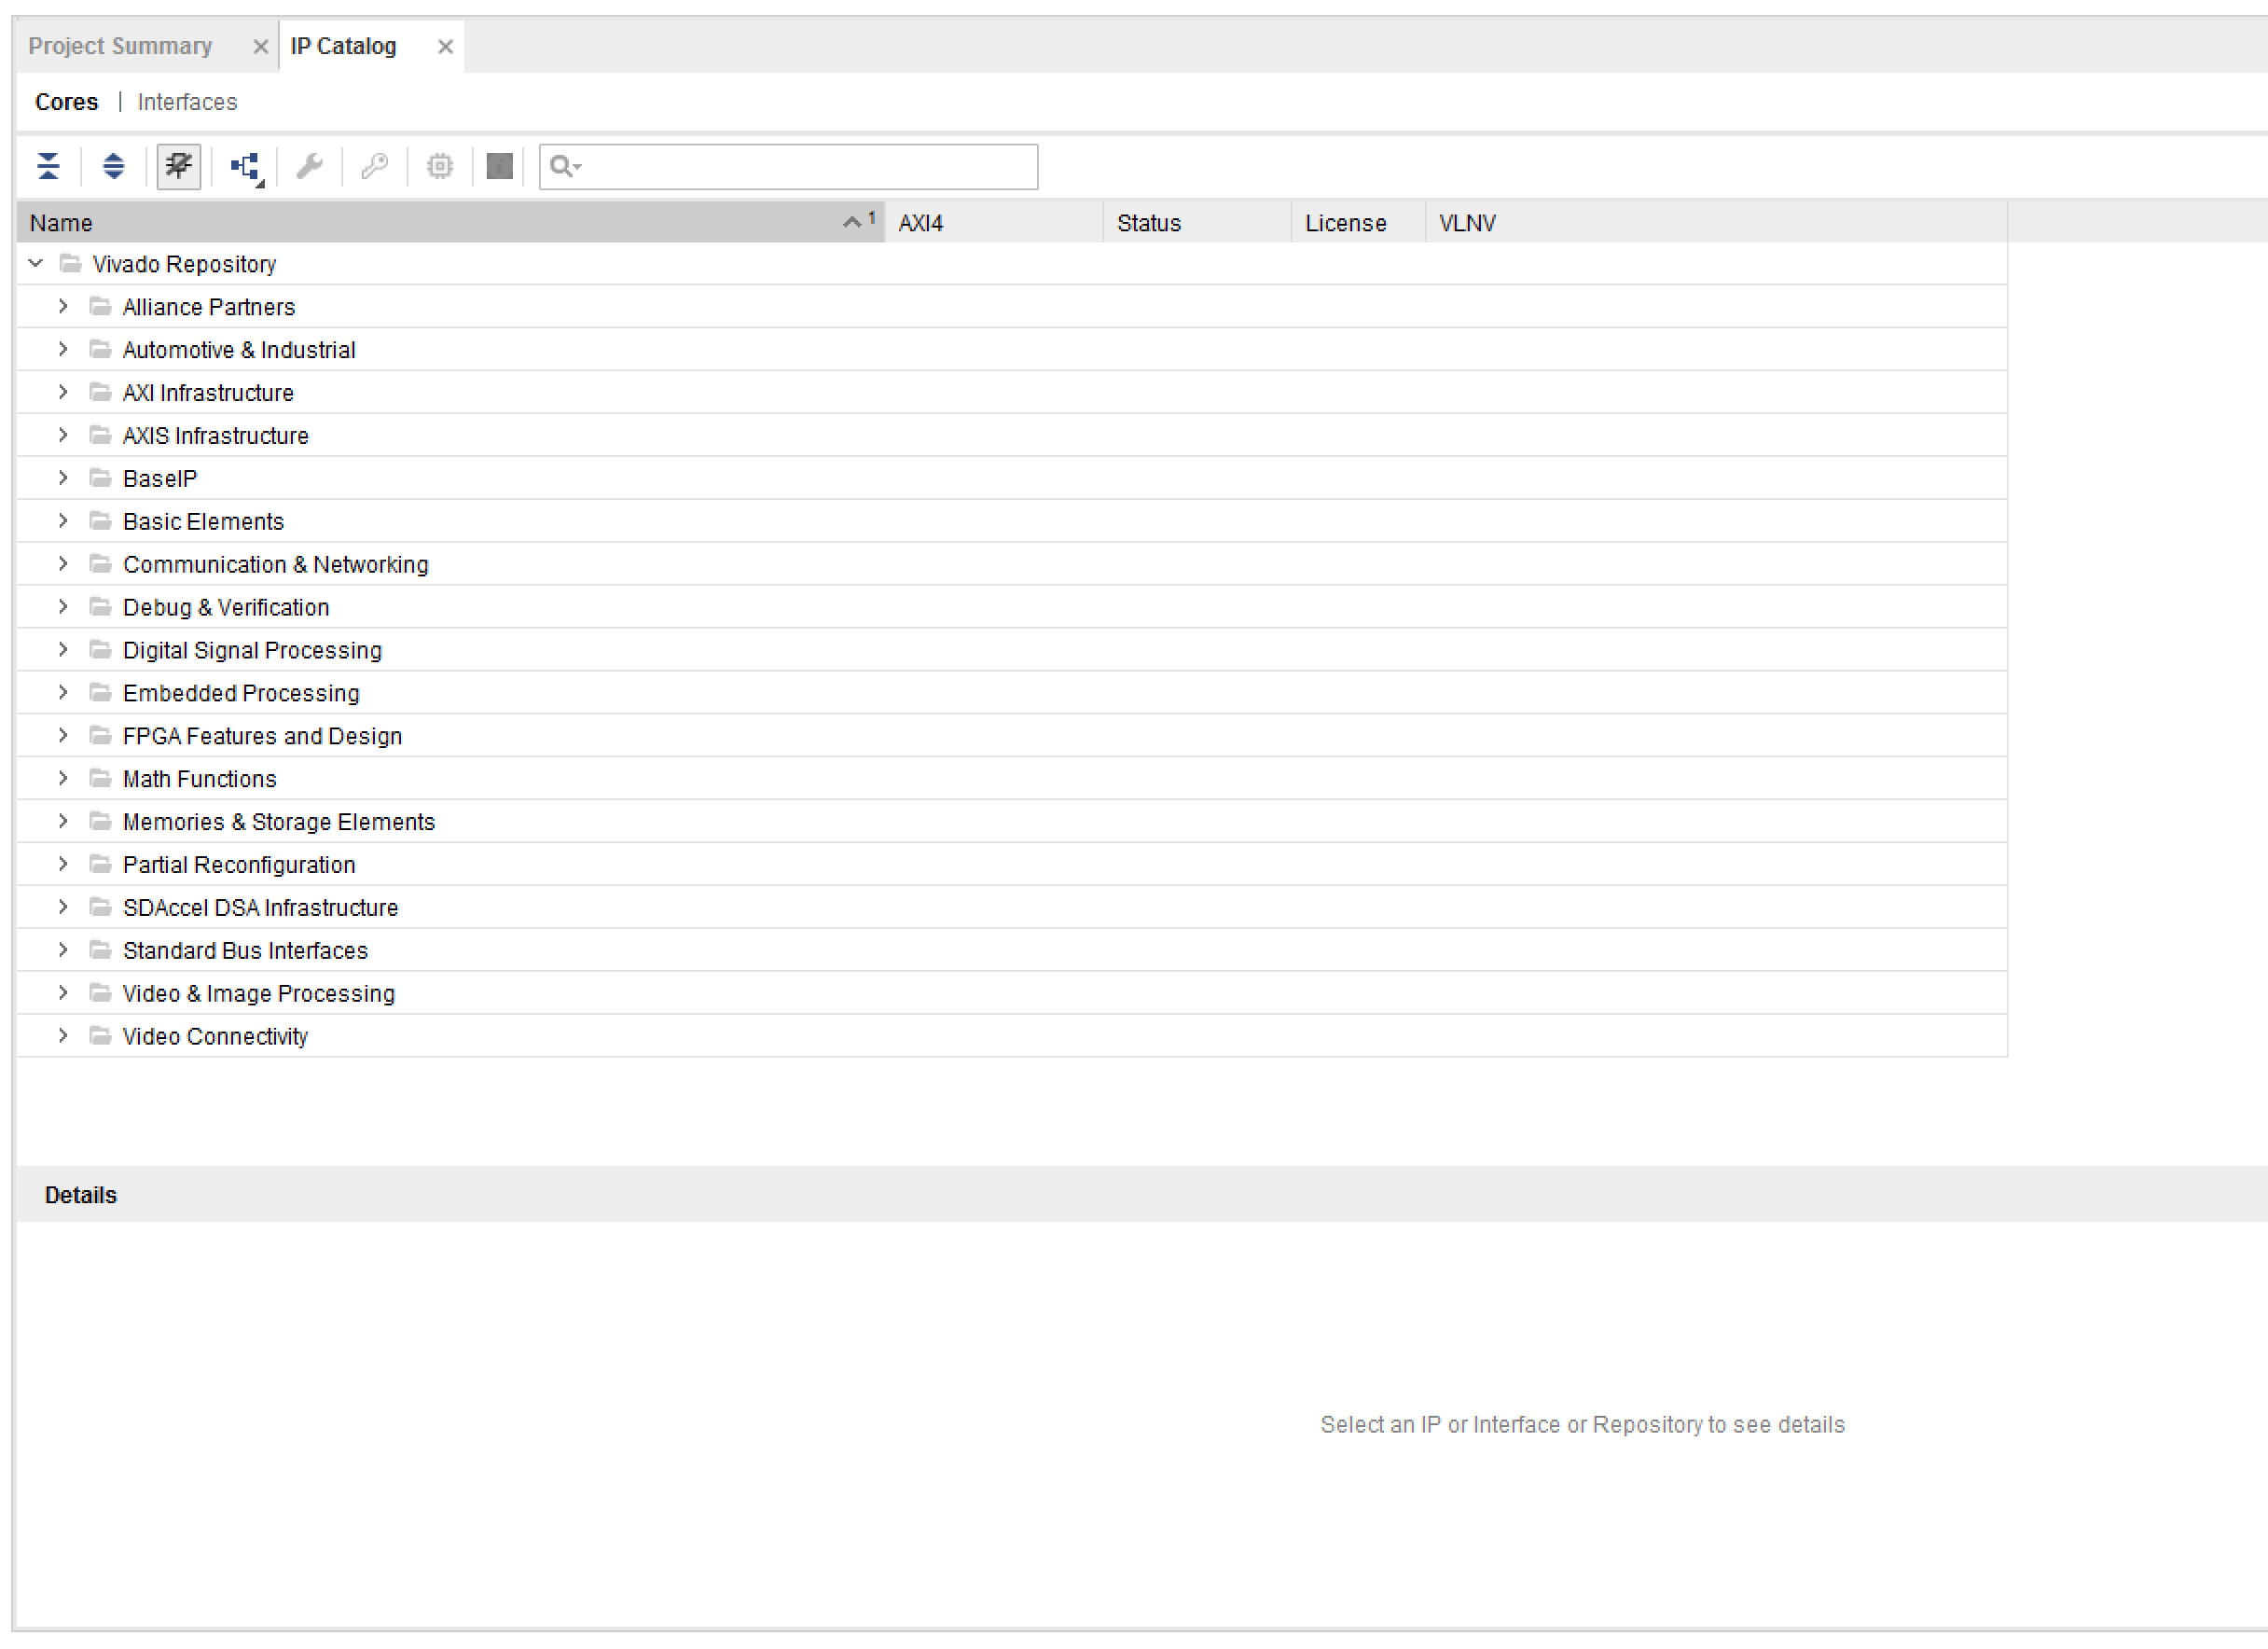Click the Details panel header

coord(1142,1195)
